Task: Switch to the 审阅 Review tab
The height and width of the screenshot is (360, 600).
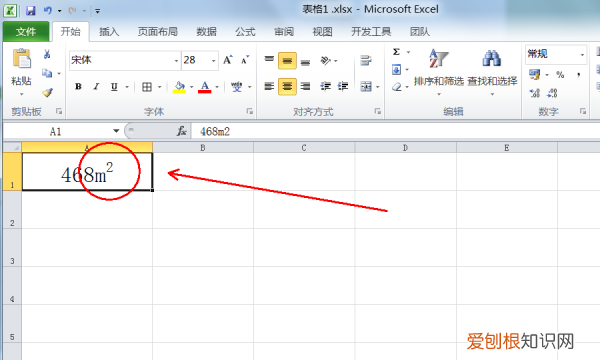Action: coord(284,32)
